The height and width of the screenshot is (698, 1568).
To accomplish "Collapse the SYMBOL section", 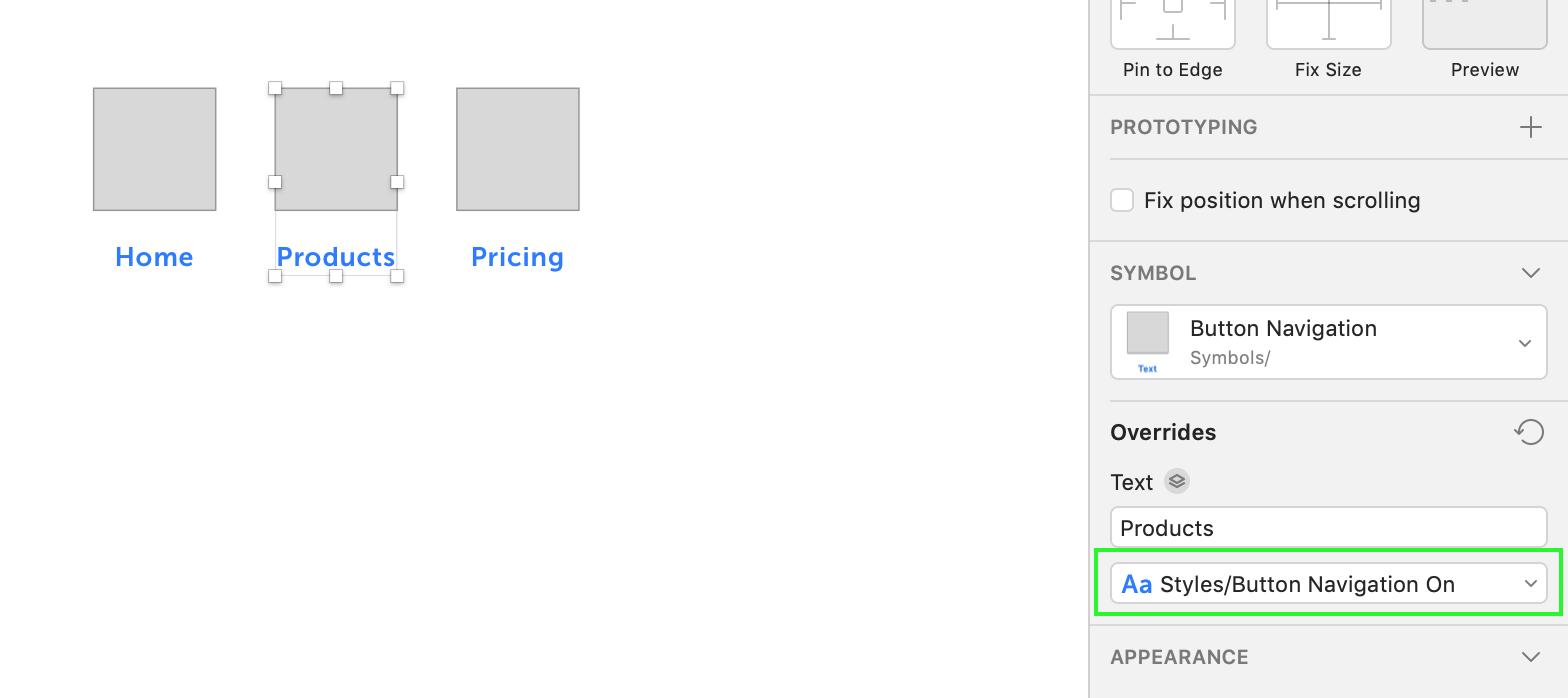I will tap(1530, 273).
